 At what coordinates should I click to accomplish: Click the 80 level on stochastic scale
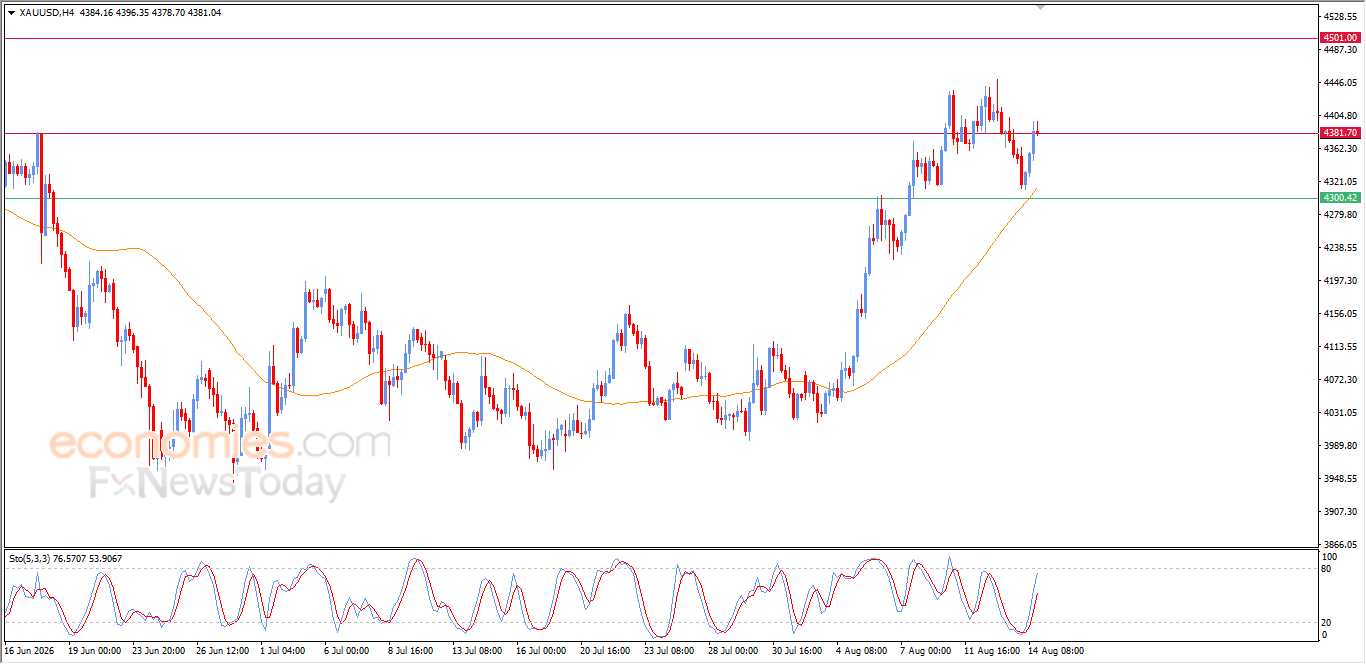coord(1328,569)
